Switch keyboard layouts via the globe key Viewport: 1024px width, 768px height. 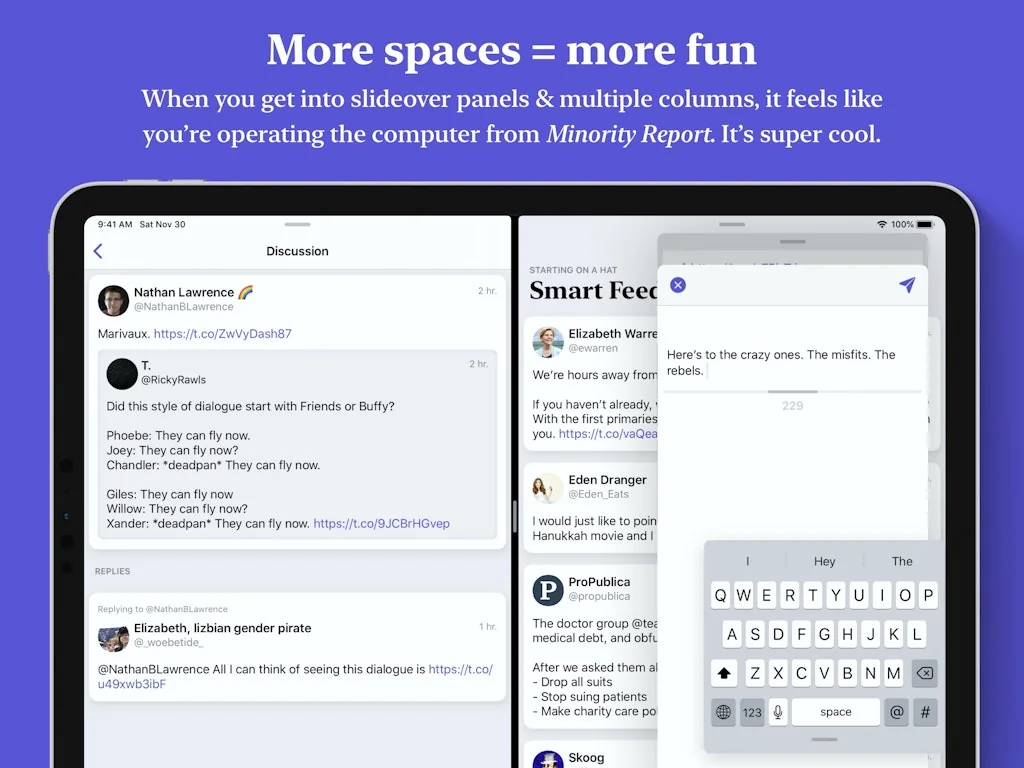tap(723, 712)
